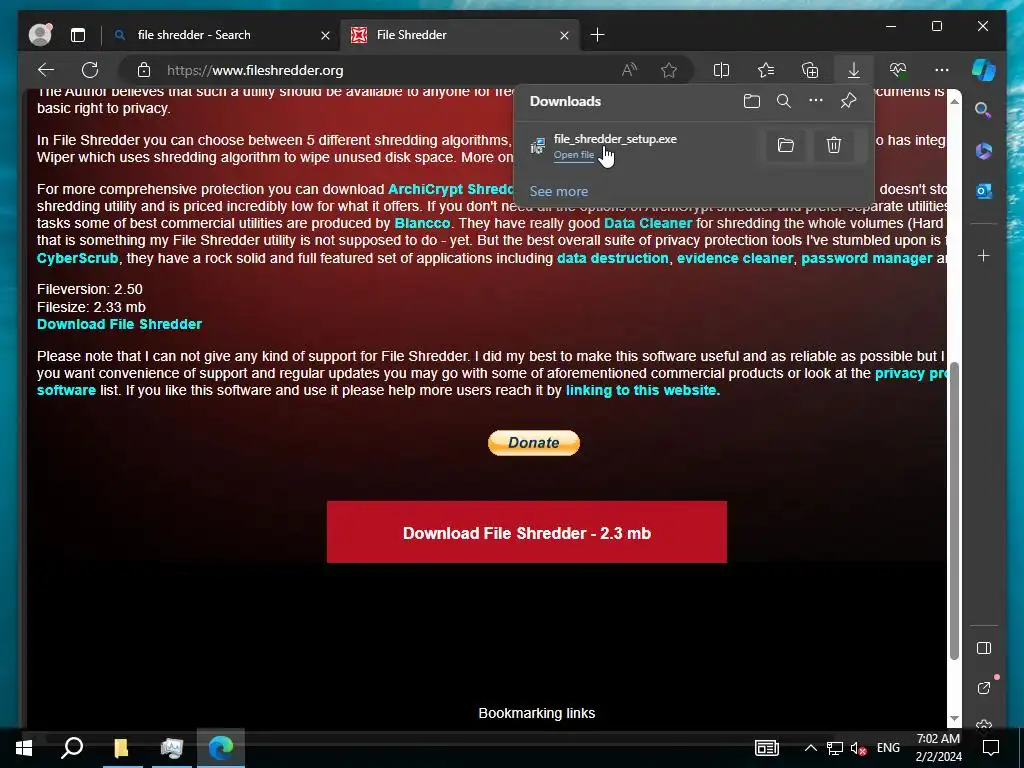This screenshot has width=1024, height=768.
Task: Delete the file_shredder_setup.exe download
Action: 834,145
